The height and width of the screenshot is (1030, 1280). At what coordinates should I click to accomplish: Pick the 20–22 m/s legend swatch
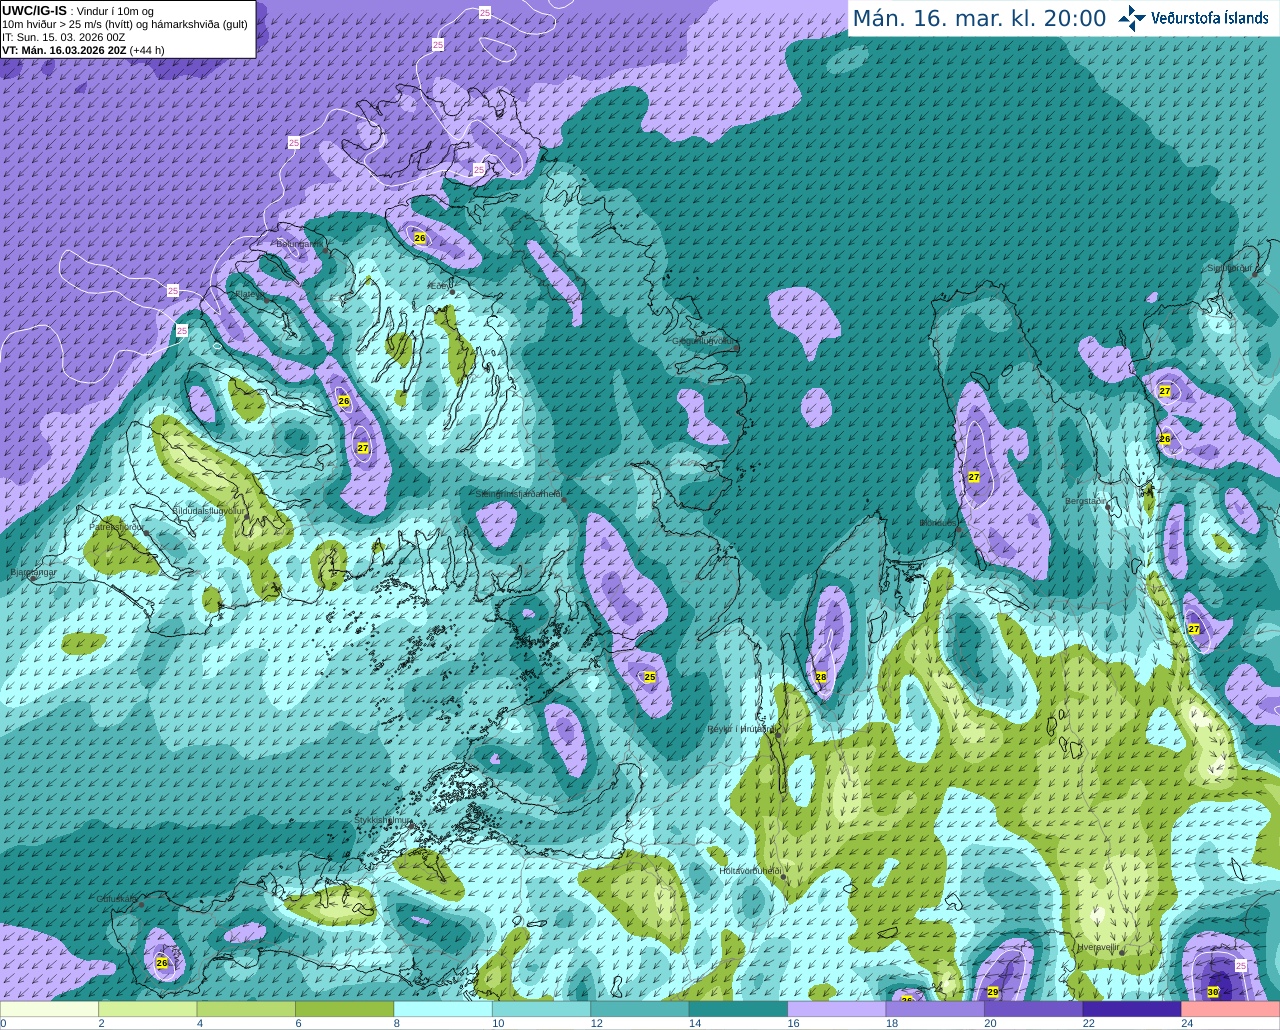point(1035,1009)
